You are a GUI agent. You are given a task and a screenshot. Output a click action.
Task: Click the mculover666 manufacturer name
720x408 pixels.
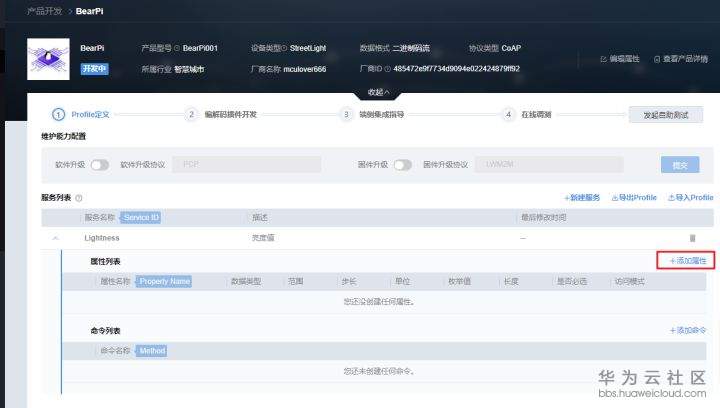[x=304, y=69]
